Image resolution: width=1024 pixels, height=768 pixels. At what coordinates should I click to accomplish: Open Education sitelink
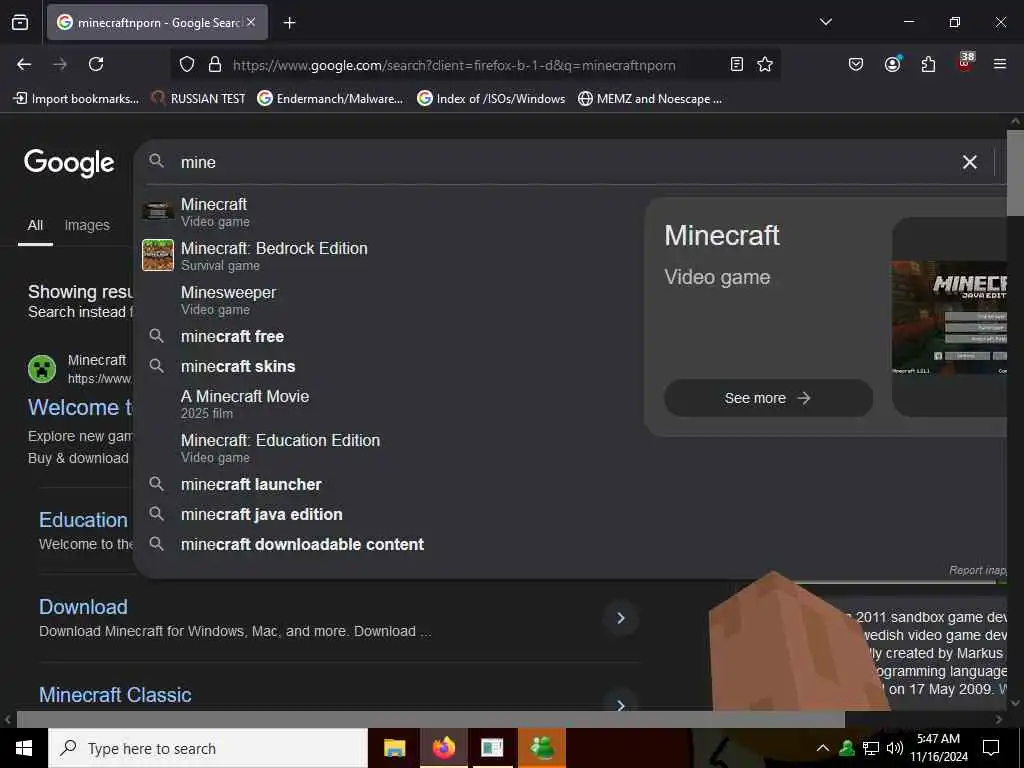[83, 520]
